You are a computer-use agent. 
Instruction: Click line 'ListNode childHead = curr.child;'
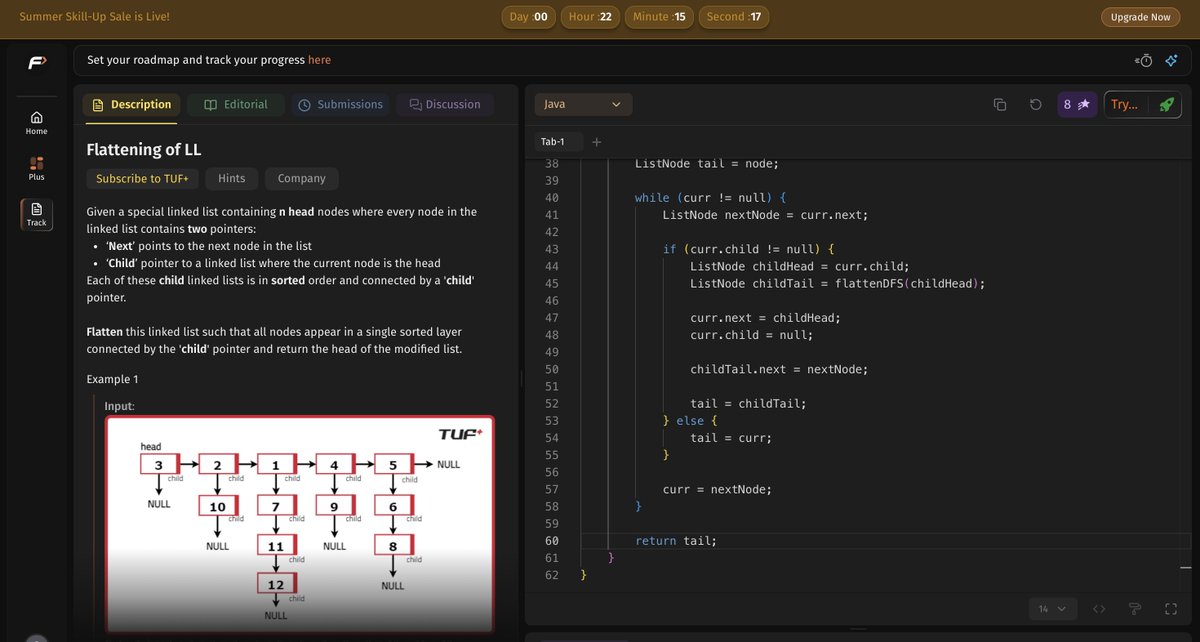click(x=800, y=266)
